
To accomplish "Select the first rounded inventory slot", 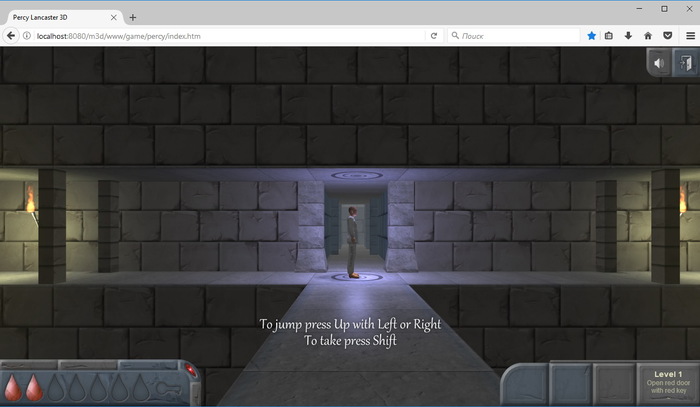I will coord(526,385).
